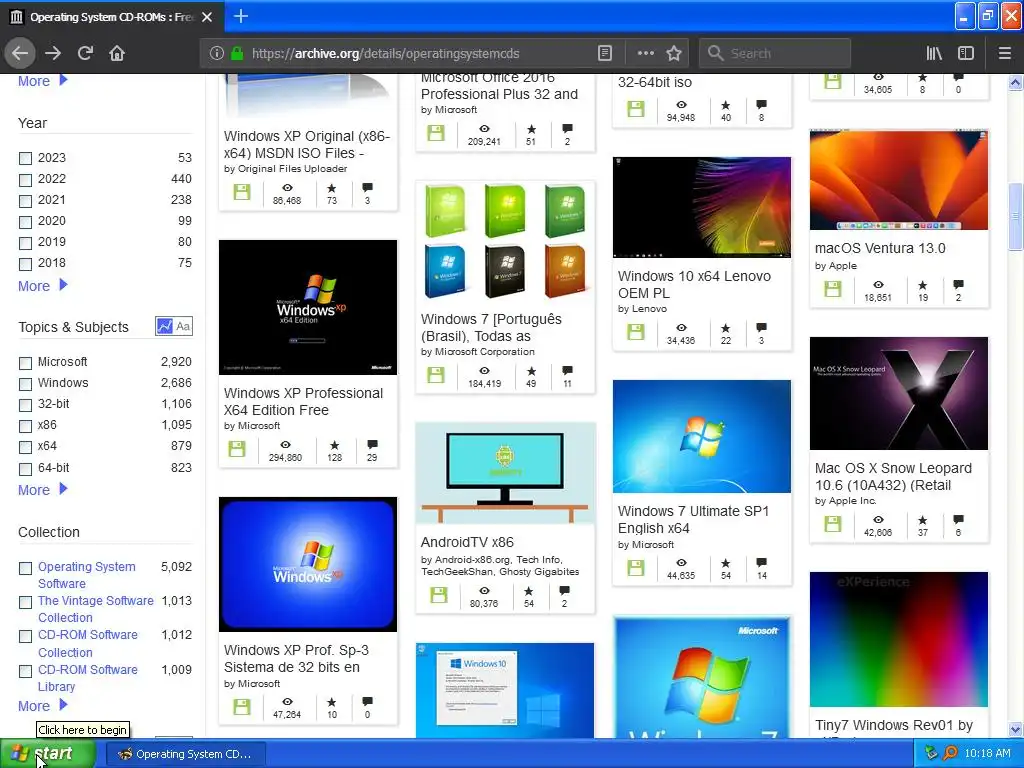Open the page actions three-dot menu
The height and width of the screenshot is (768, 1024).
(645, 54)
